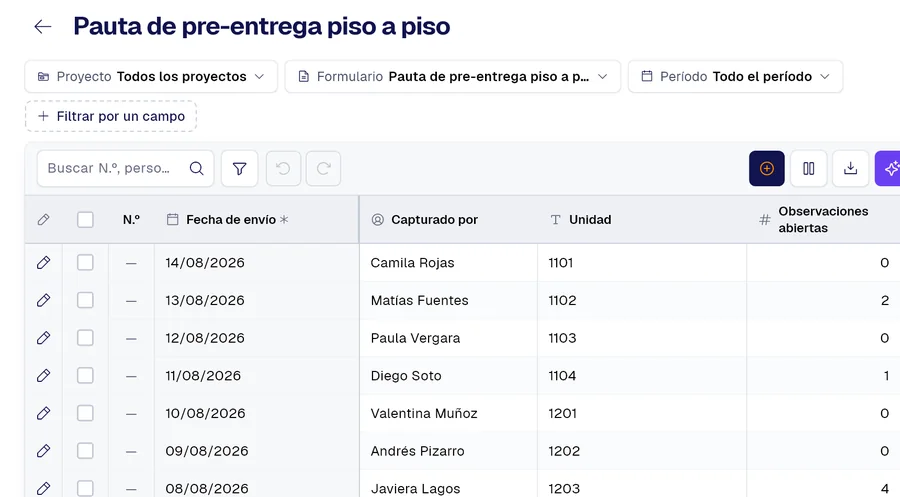The width and height of the screenshot is (900, 497).
Task: Select the date cell 13/08/2026
Action: (257, 300)
